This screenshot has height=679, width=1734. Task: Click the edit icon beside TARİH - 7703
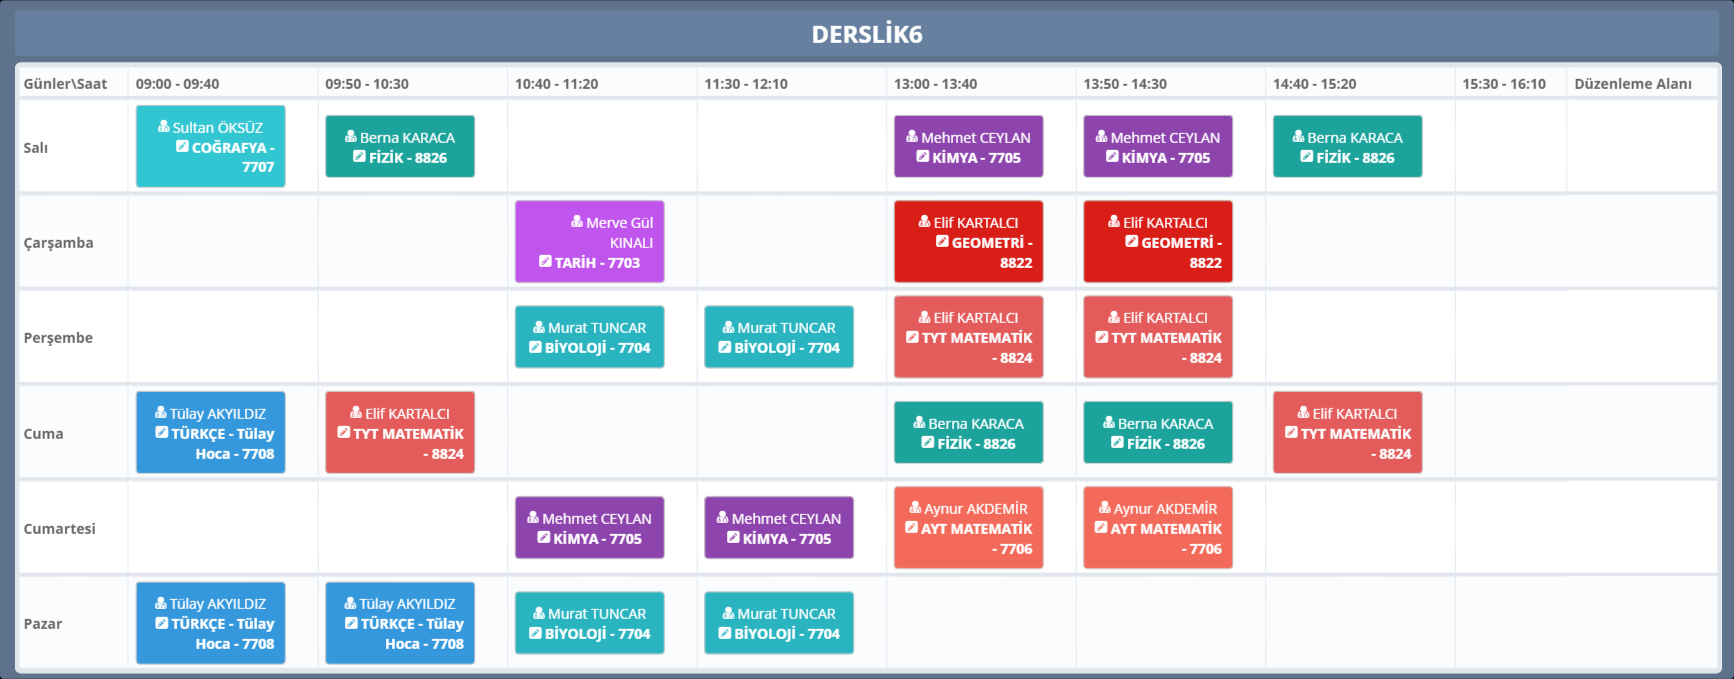pyautogui.click(x=545, y=261)
